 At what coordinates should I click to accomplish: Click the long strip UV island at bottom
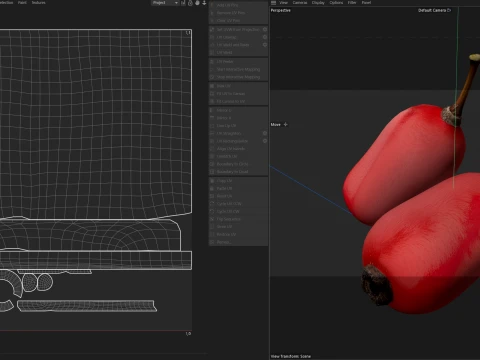[x=87, y=306]
